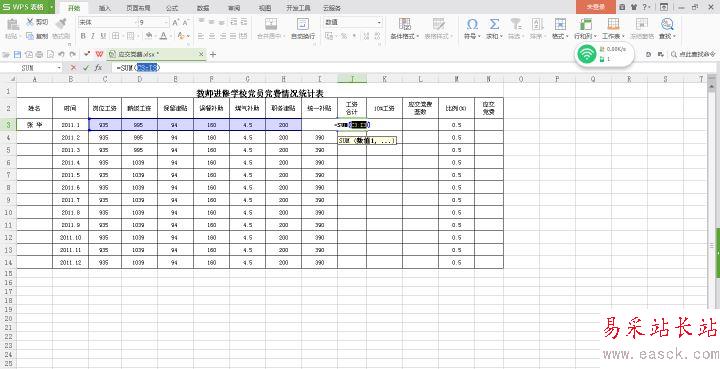Toggle center text alignment
The image size is (720, 369).
(211, 36)
